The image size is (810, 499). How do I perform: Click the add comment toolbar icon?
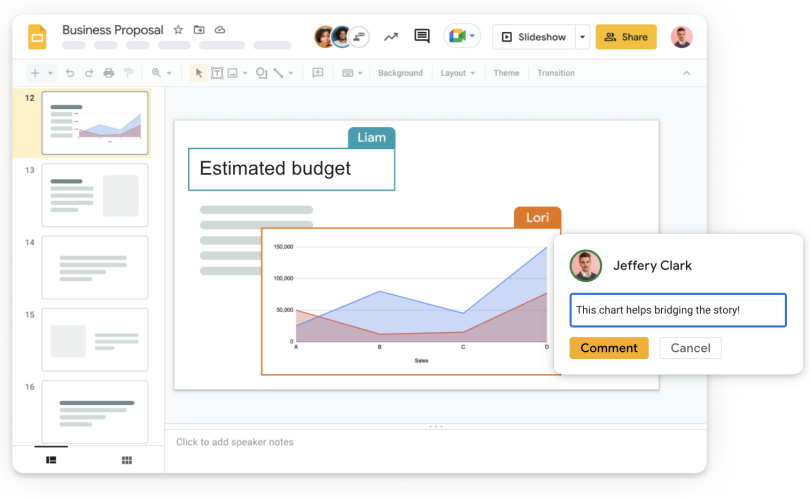[x=318, y=73]
